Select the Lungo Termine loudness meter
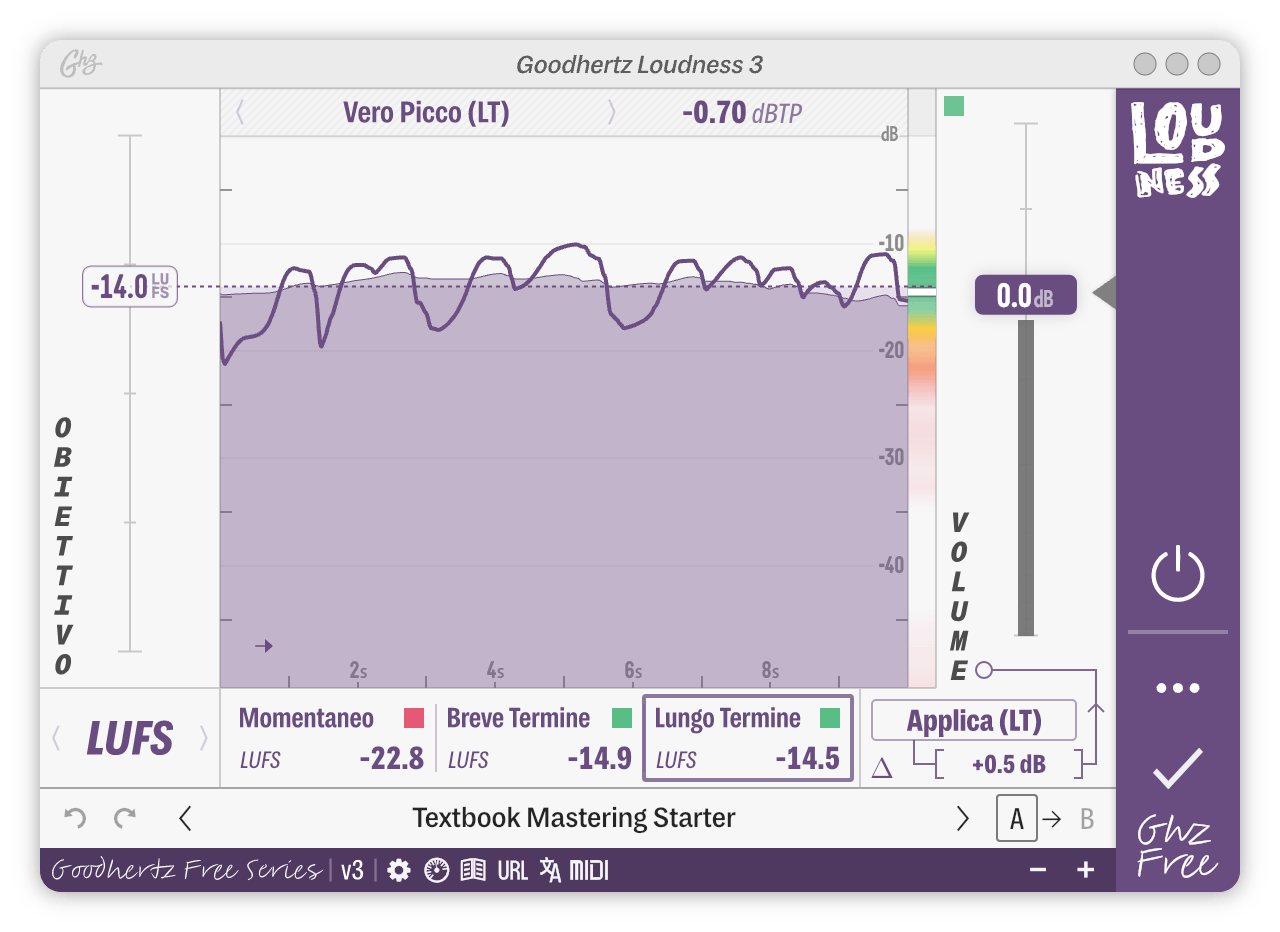 pos(748,739)
